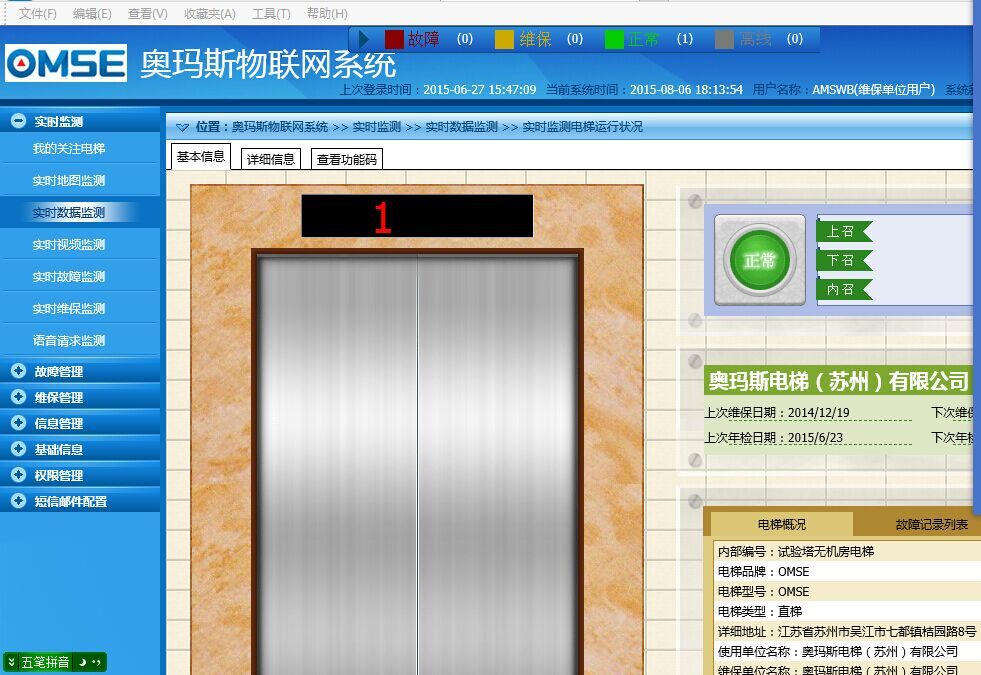Click the elevator floor number display
This screenshot has width=981, height=675.
[416, 217]
